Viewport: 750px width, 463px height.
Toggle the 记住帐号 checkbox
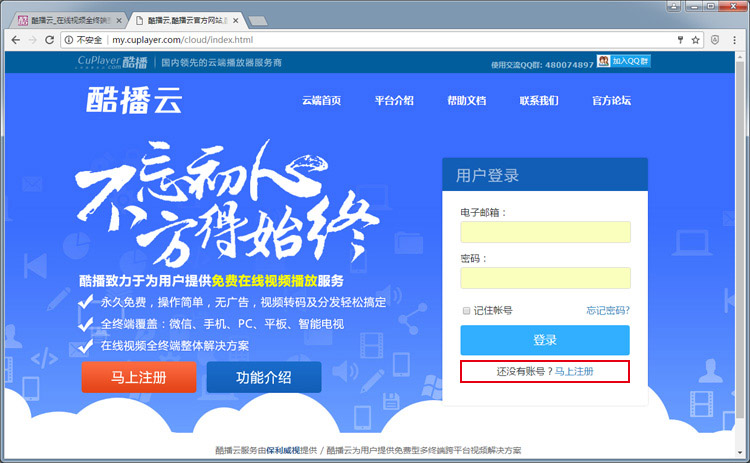(x=466, y=311)
